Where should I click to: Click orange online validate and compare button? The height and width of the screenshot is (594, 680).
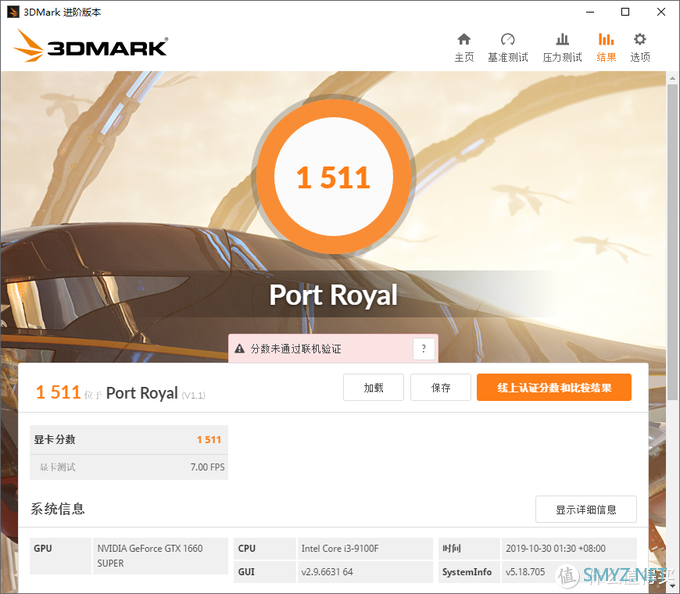point(554,387)
